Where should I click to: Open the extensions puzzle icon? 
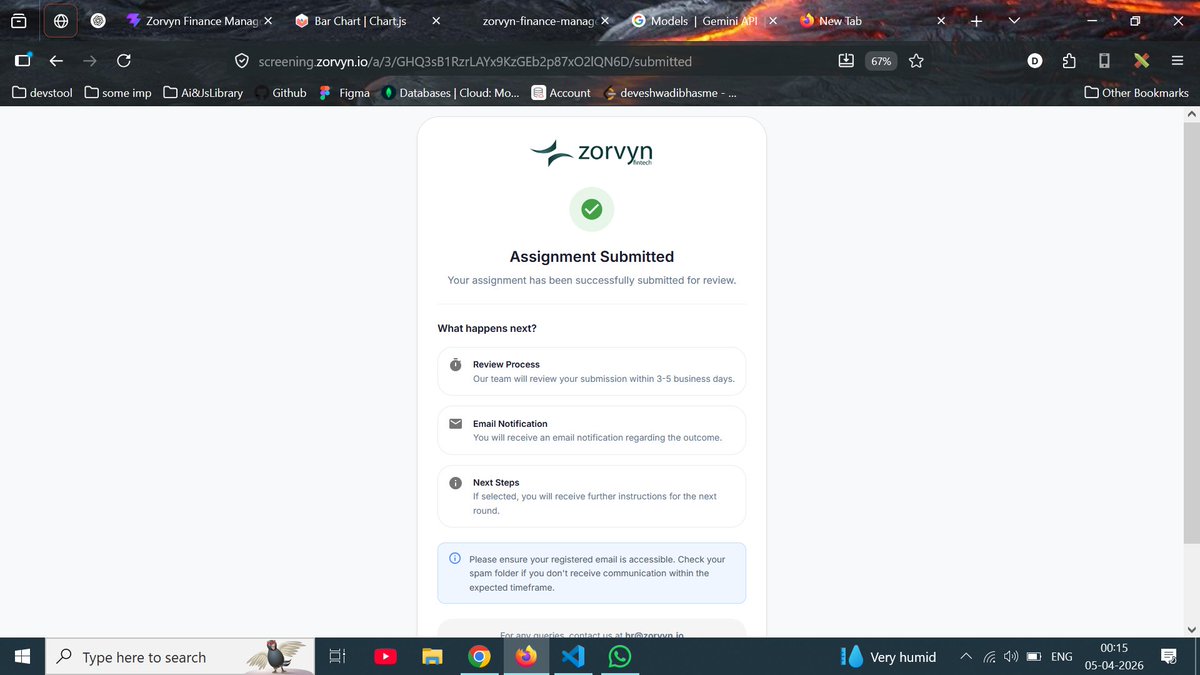point(1069,61)
